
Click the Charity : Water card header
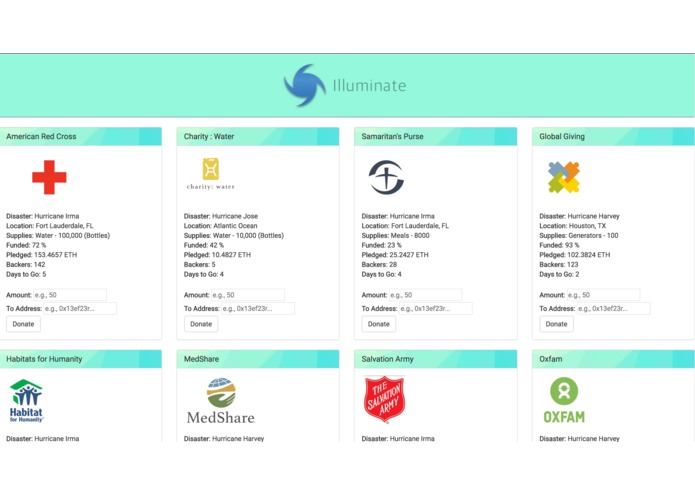tap(258, 136)
